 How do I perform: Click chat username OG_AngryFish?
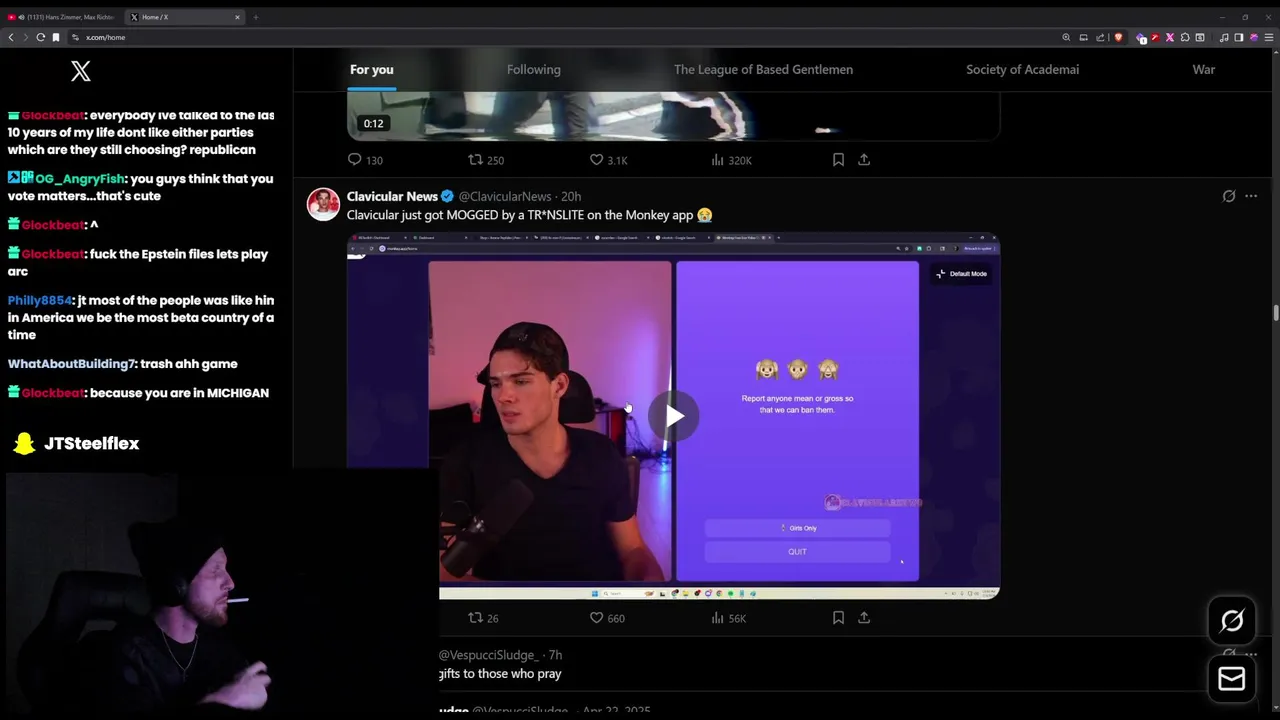coord(79,179)
